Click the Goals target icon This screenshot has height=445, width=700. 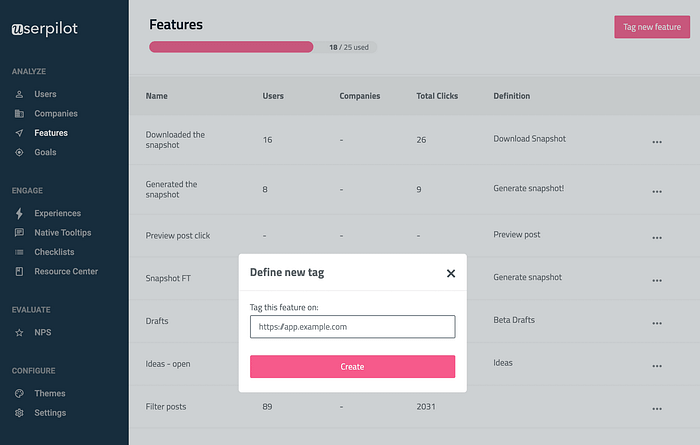[x=20, y=153]
